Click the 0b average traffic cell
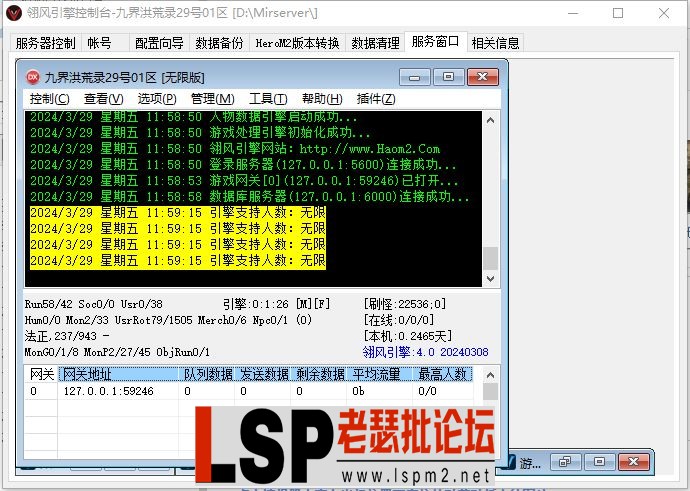Screen dimensions: 690x491 click(358, 391)
